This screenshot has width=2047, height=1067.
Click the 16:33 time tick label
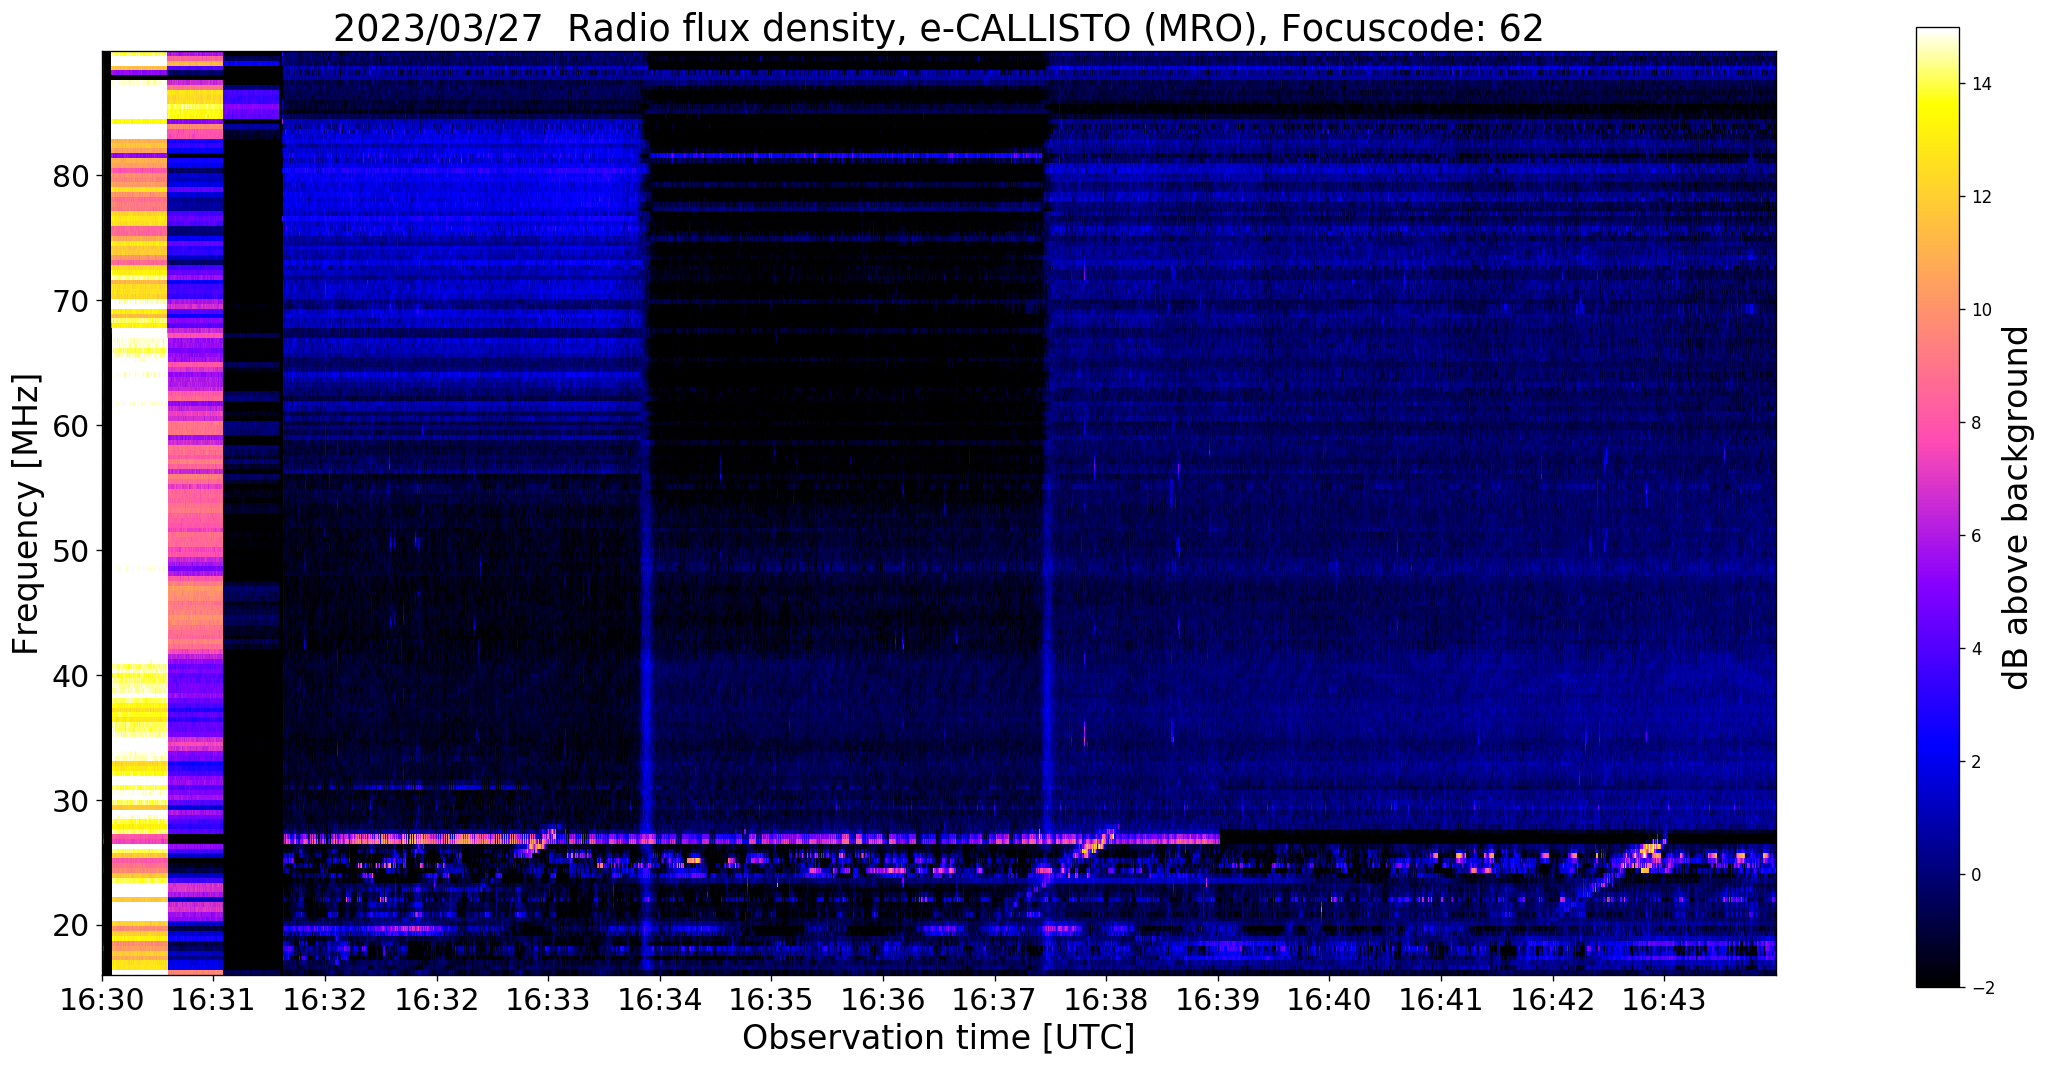[548, 999]
